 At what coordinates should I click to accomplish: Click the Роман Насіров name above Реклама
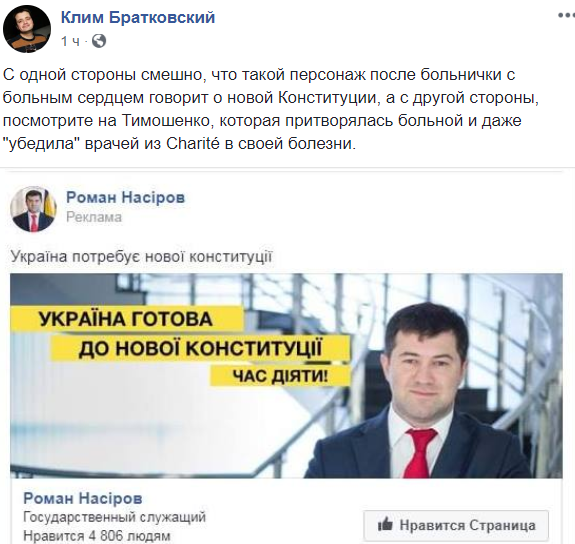click(x=125, y=198)
